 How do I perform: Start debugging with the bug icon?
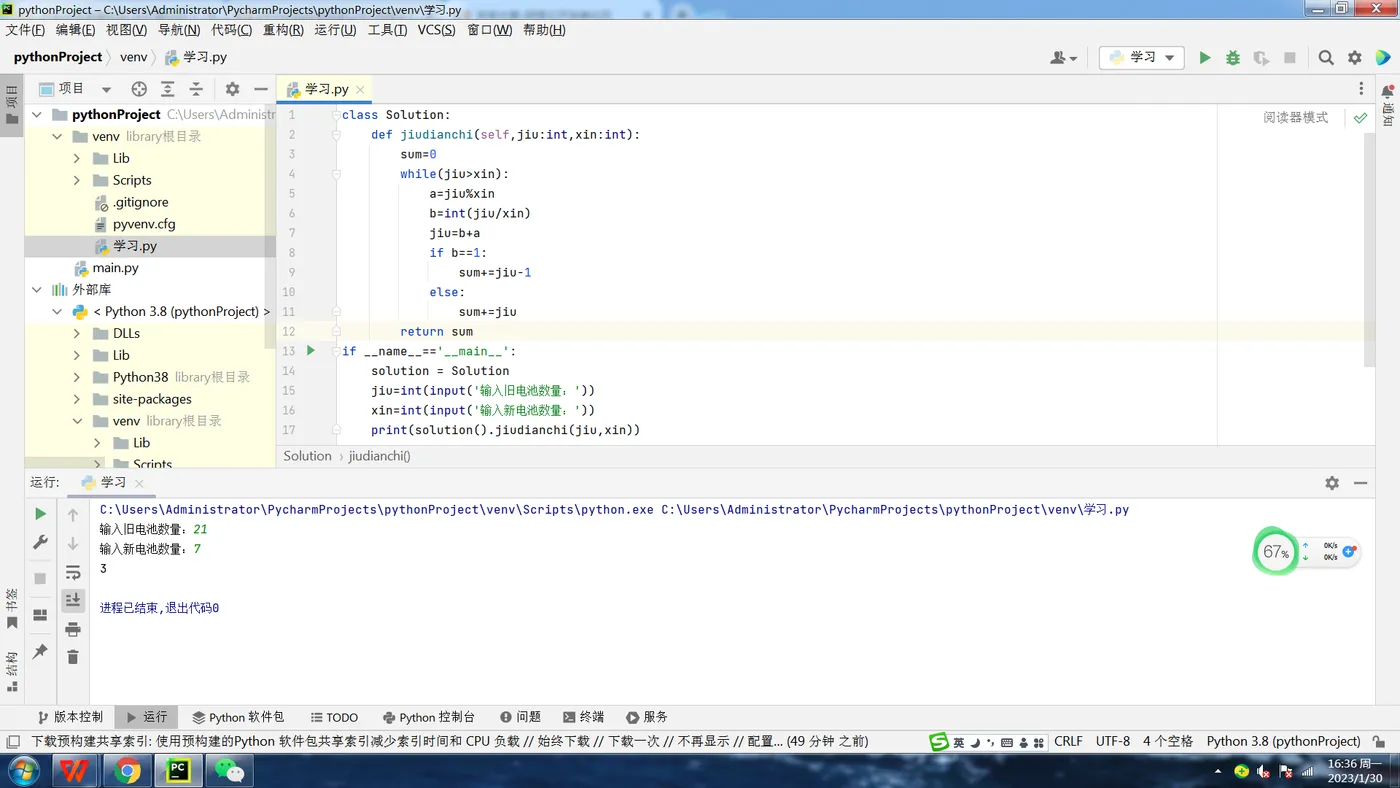(x=1233, y=58)
